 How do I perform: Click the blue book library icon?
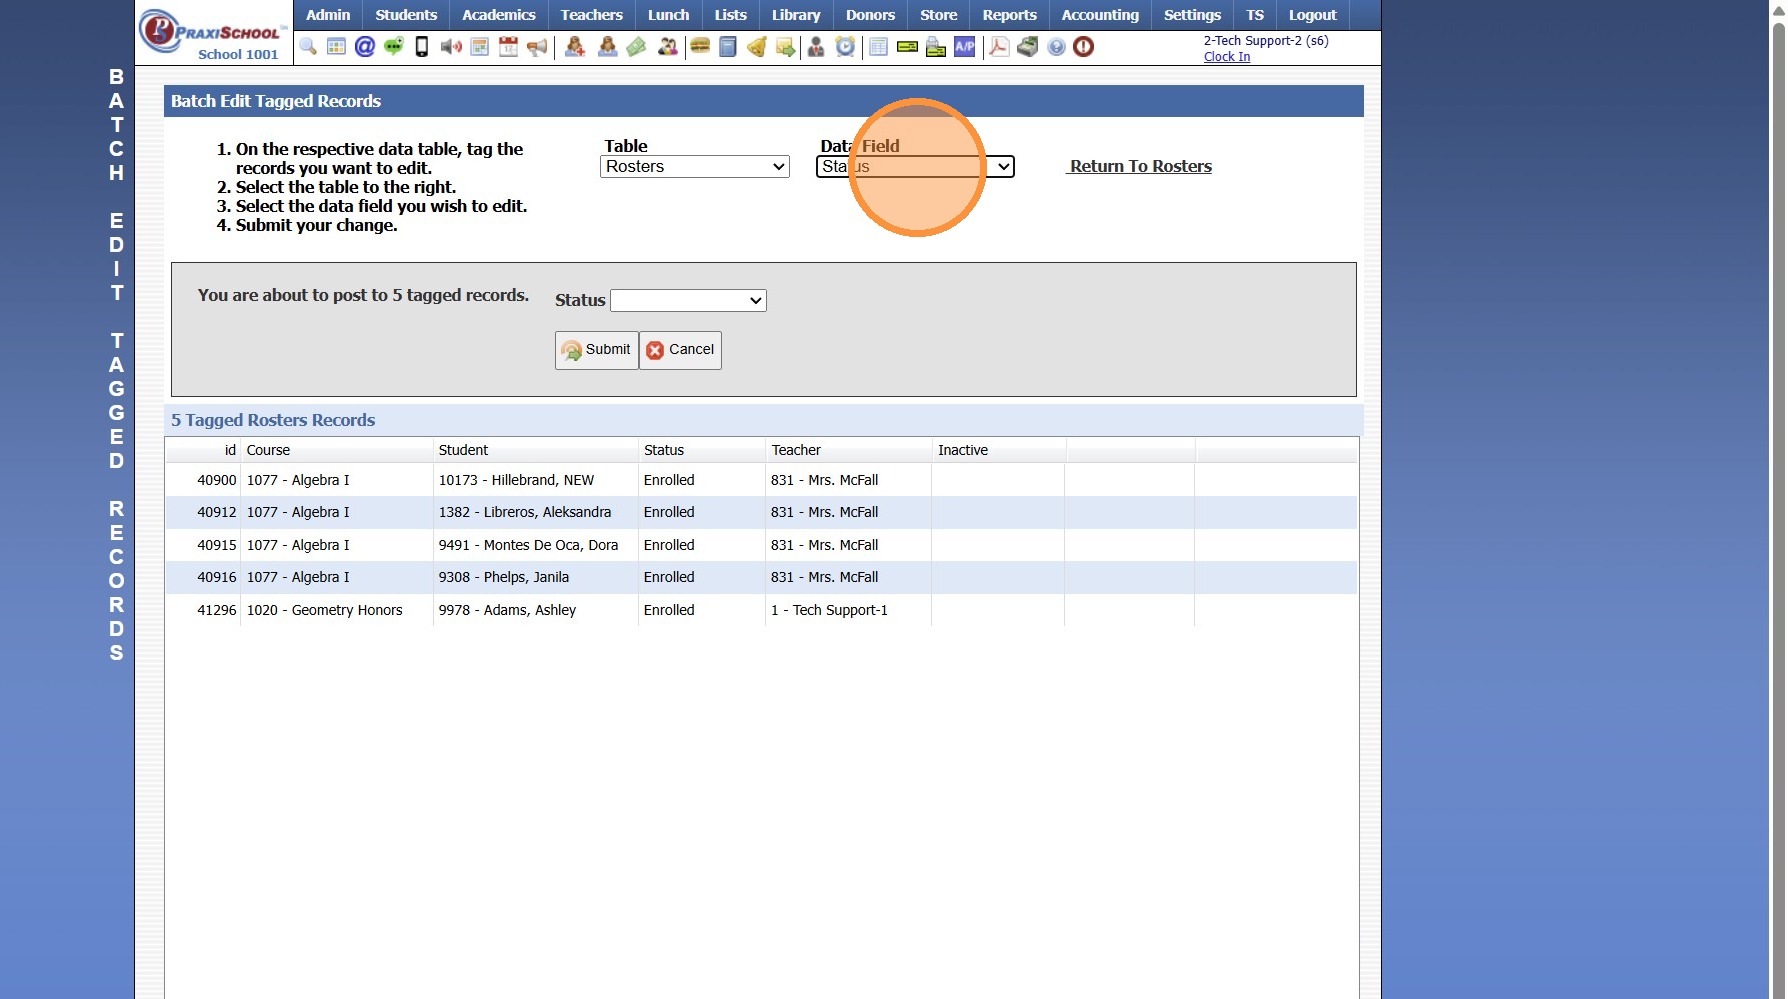pyautogui.click(x=728, y=47)
